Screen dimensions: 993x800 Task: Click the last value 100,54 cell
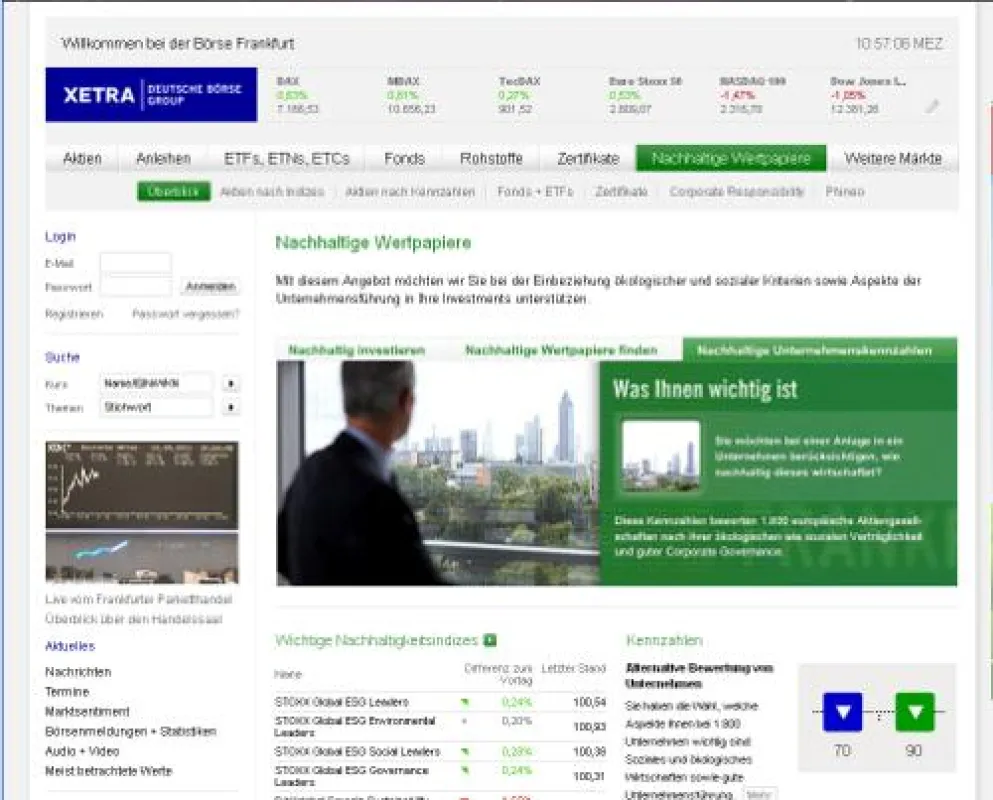589,702
